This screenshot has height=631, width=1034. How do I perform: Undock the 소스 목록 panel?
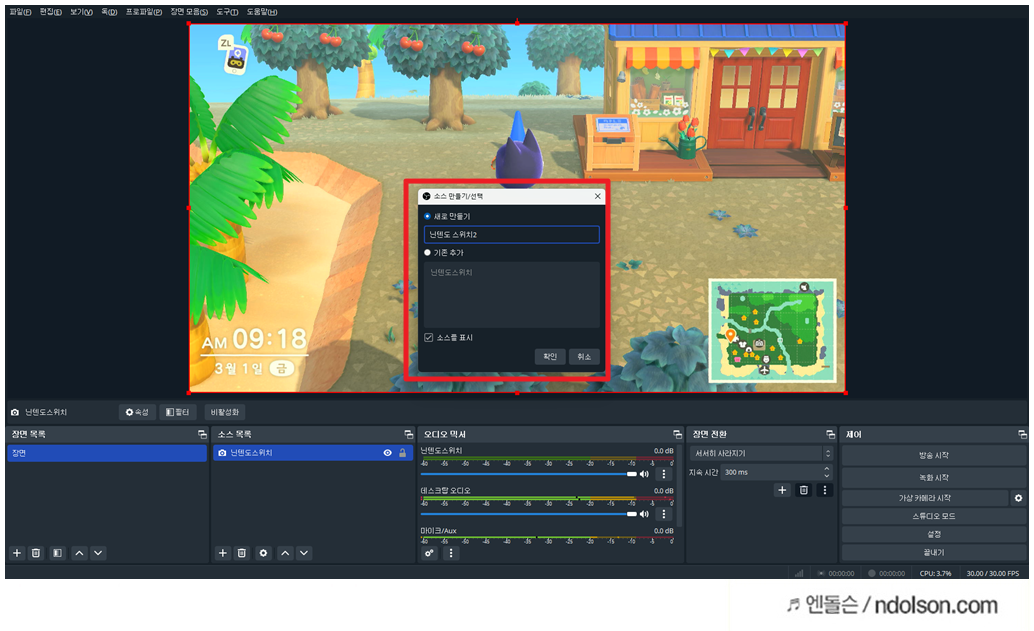pyautogui.click(x=408, y=435)
